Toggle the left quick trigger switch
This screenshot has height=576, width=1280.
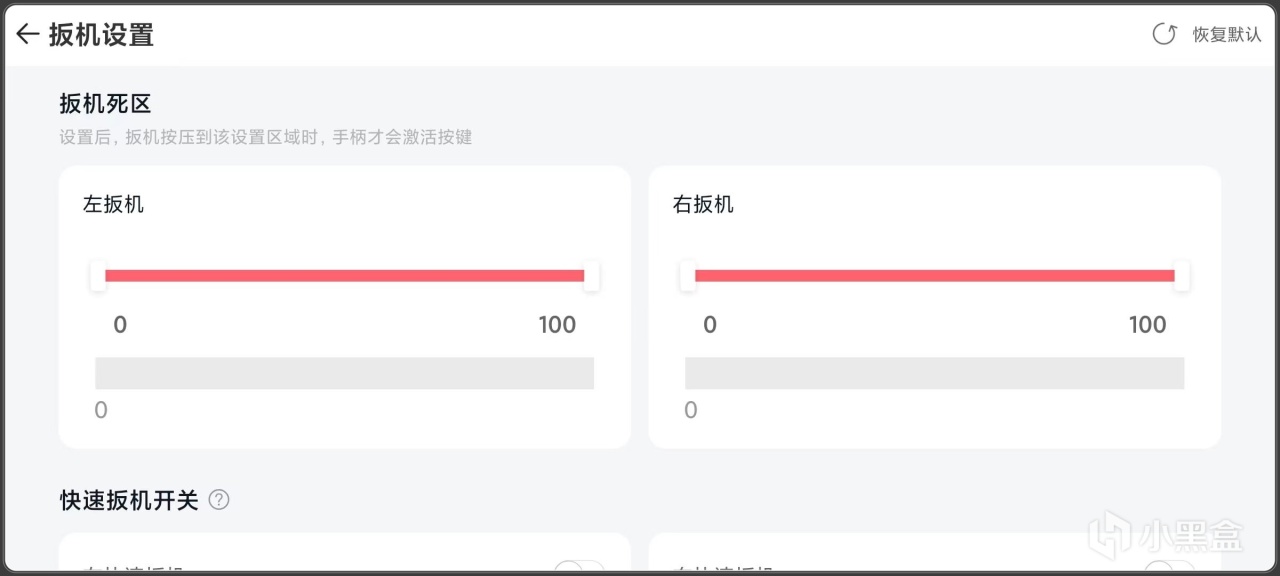tap(579, 569)
